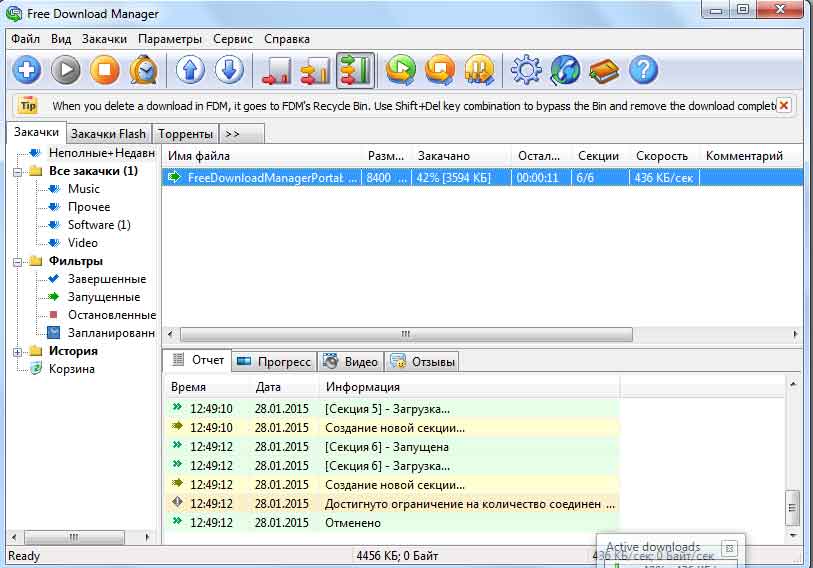Select the Software (1) category

pyautogui.click(x=99, y=225)
